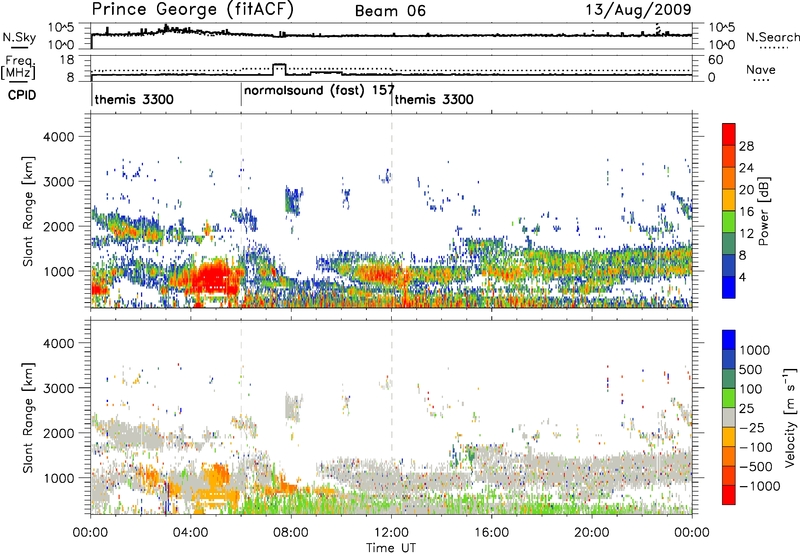800x554 pixels.
Task: Pick the red top segment of Power colorbar
Action: [x=729, y=135]
